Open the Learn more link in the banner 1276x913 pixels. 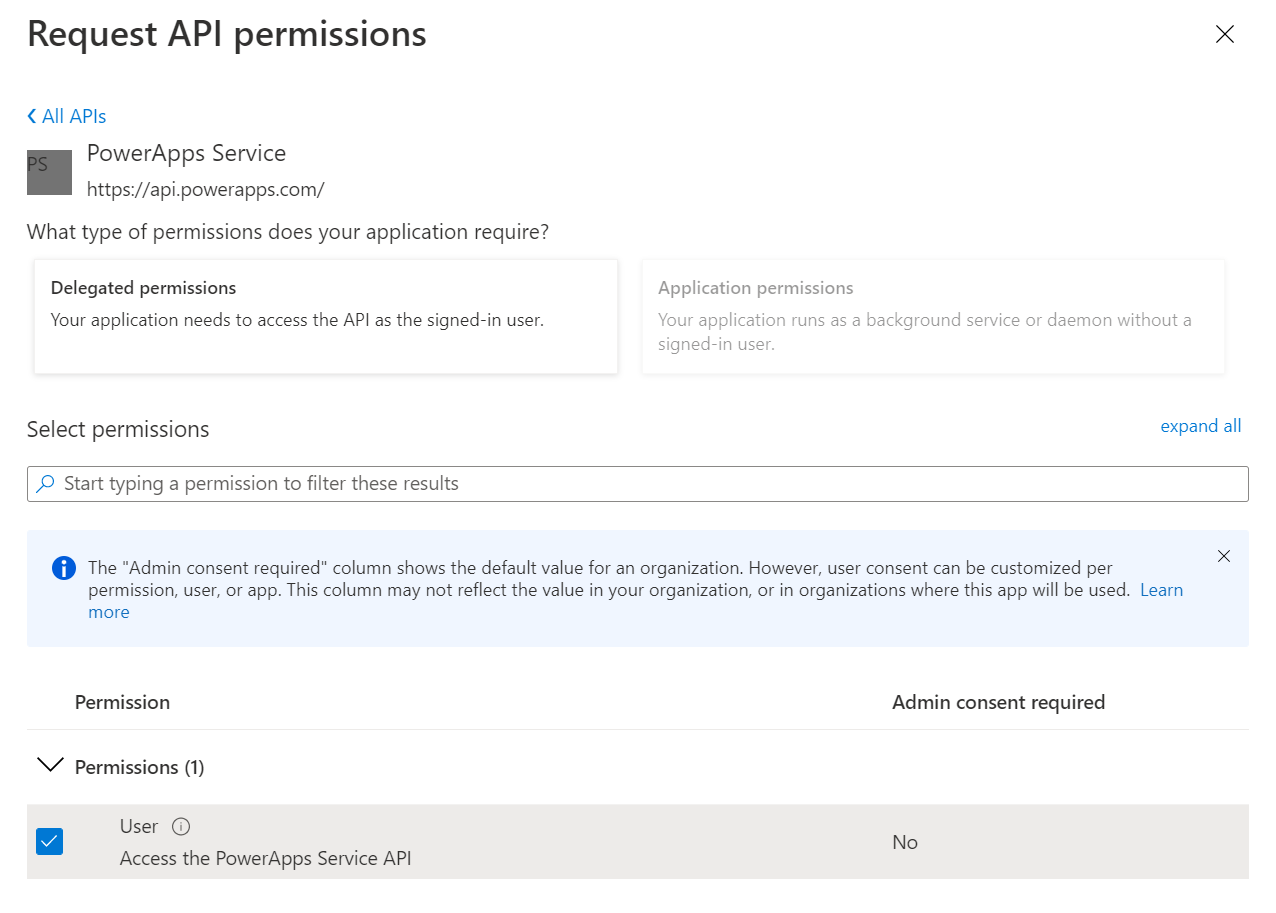coord(1161,590)
